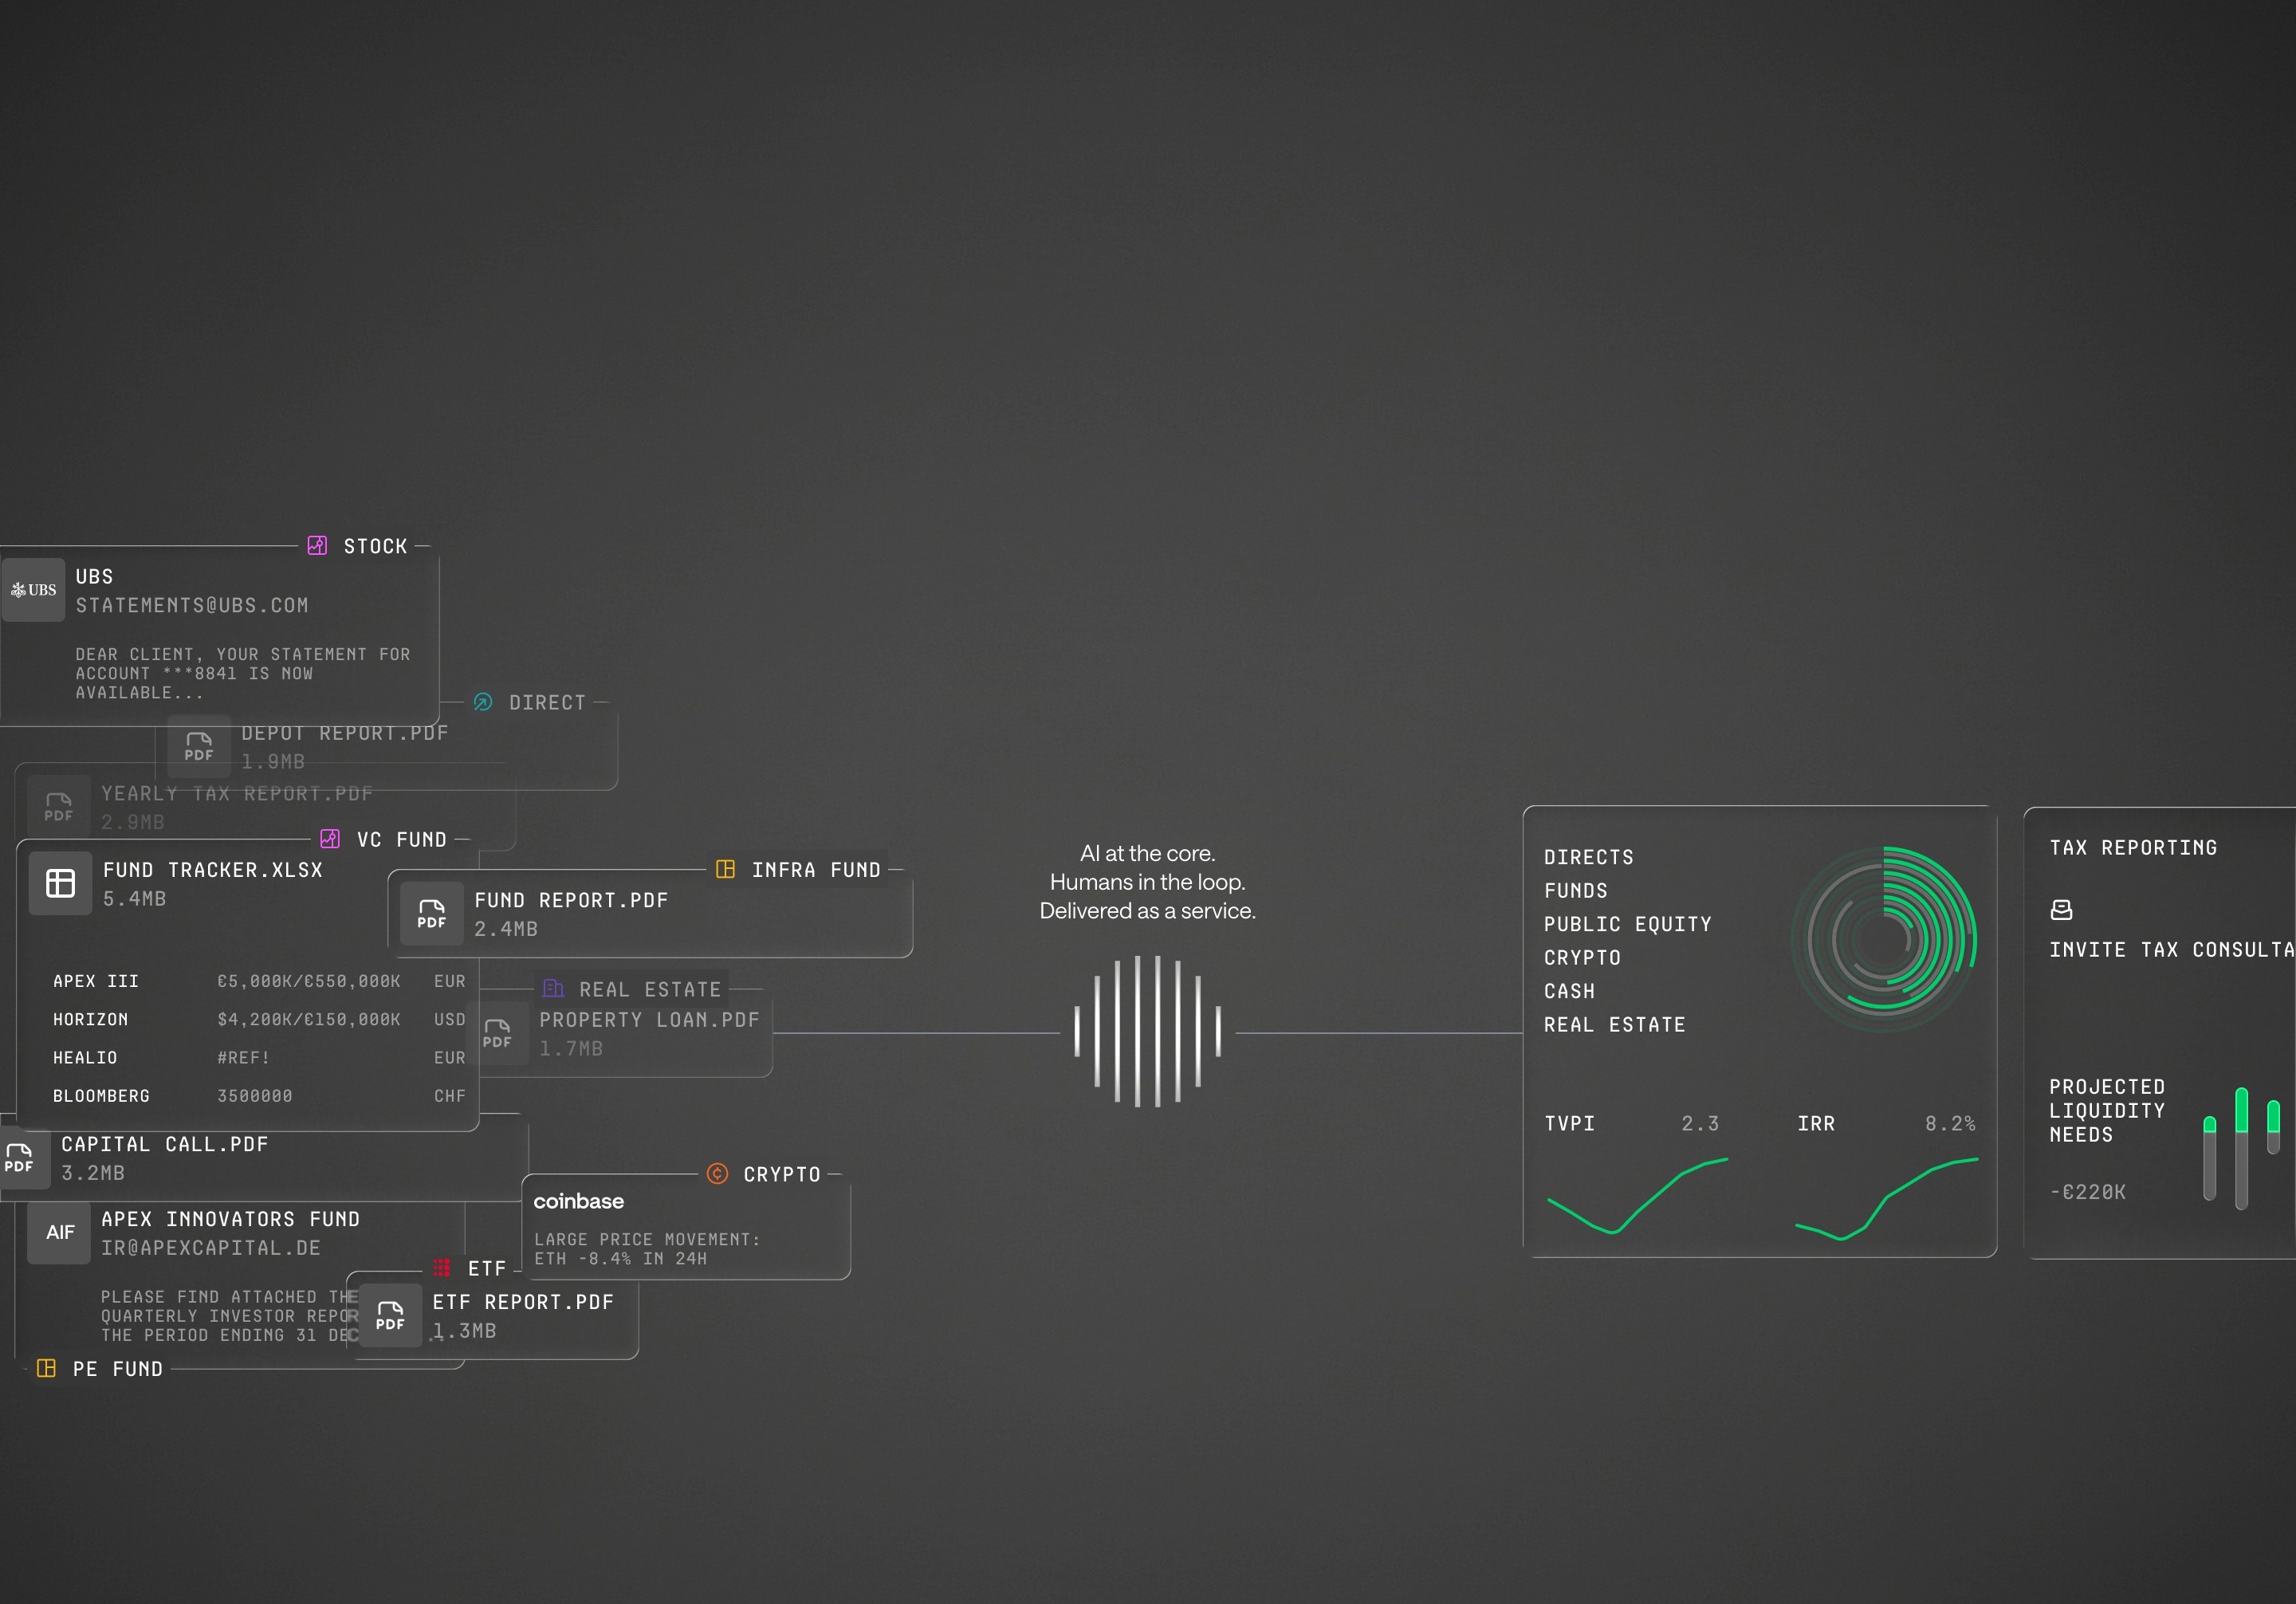Click the Fund Report PDF icon
The width and height of the screenshot is (2296, 1604).
431,914
